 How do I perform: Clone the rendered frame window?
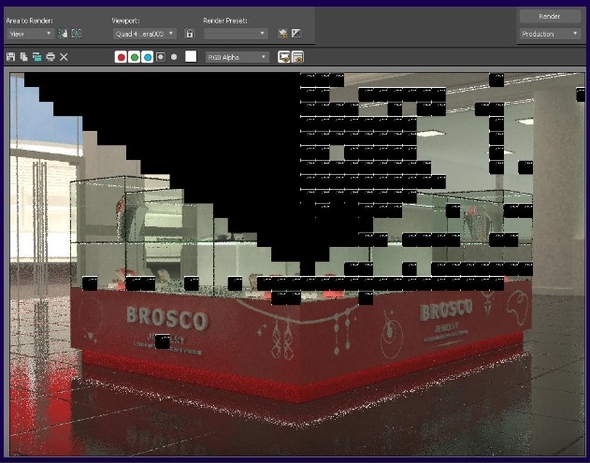(x=37, y=57)
